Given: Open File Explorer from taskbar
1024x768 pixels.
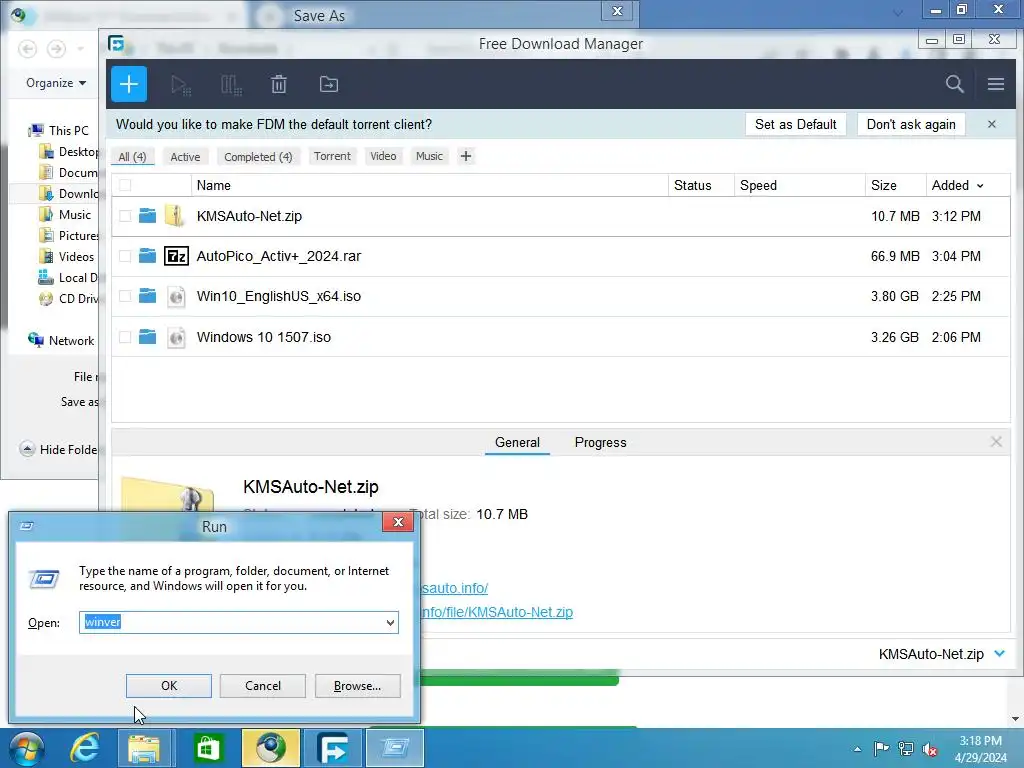Looking at the screenshot, I should [144, 748].
